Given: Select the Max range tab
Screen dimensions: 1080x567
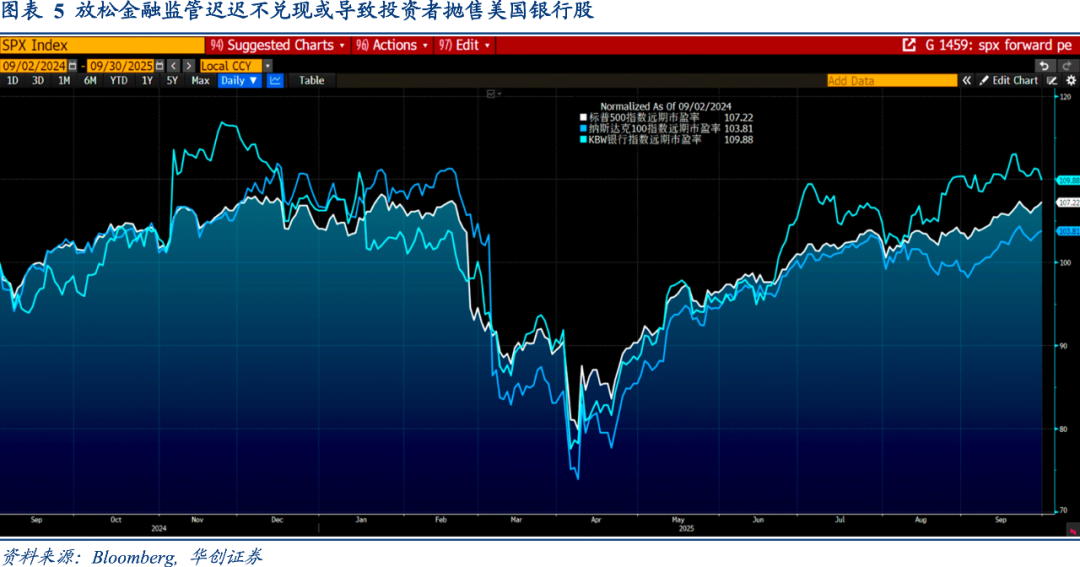Looking at the screenshot, I should pos(200,81).
